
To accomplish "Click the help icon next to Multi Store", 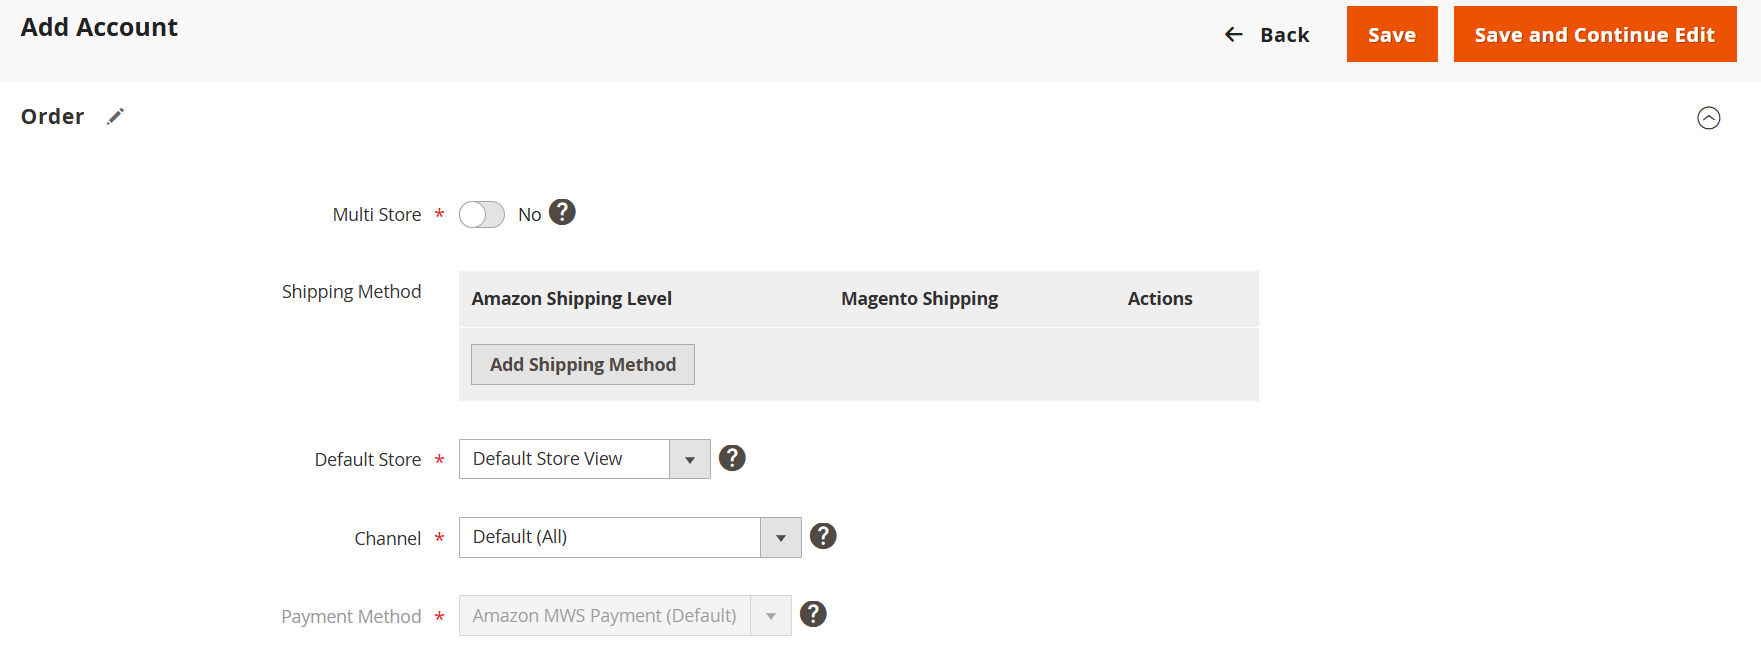I will 562,212.
